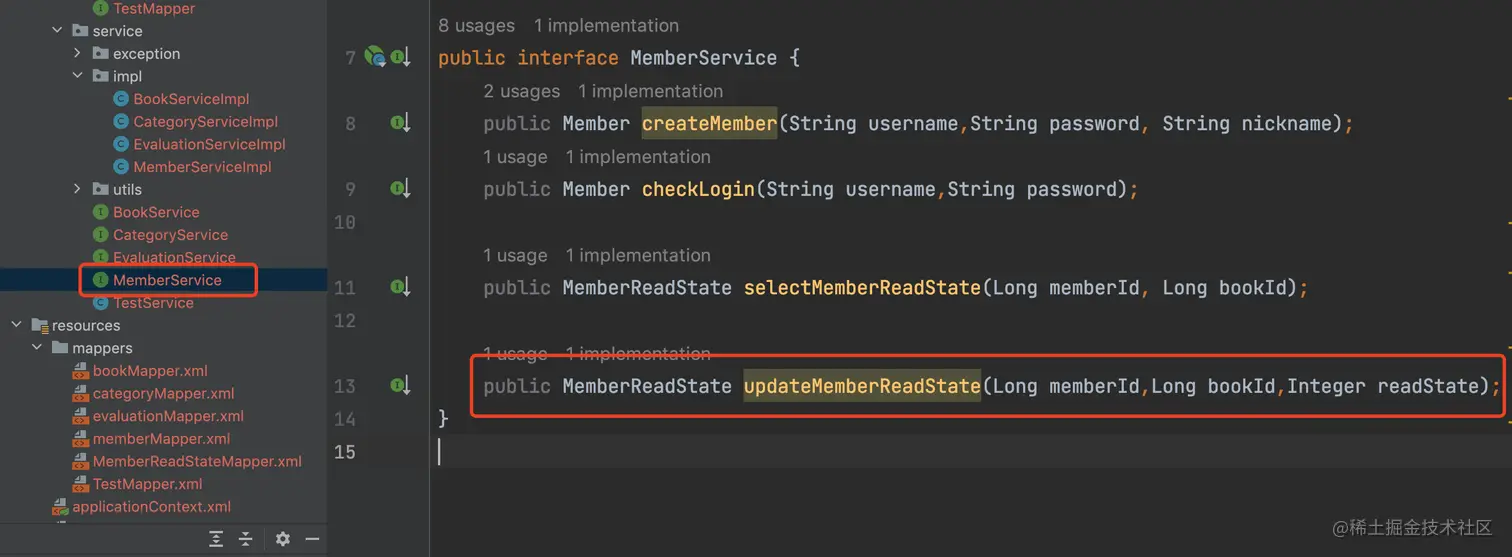1512x557 pixels.
Task: Collapse the impl folder chevron
Action: click(78, 76)
